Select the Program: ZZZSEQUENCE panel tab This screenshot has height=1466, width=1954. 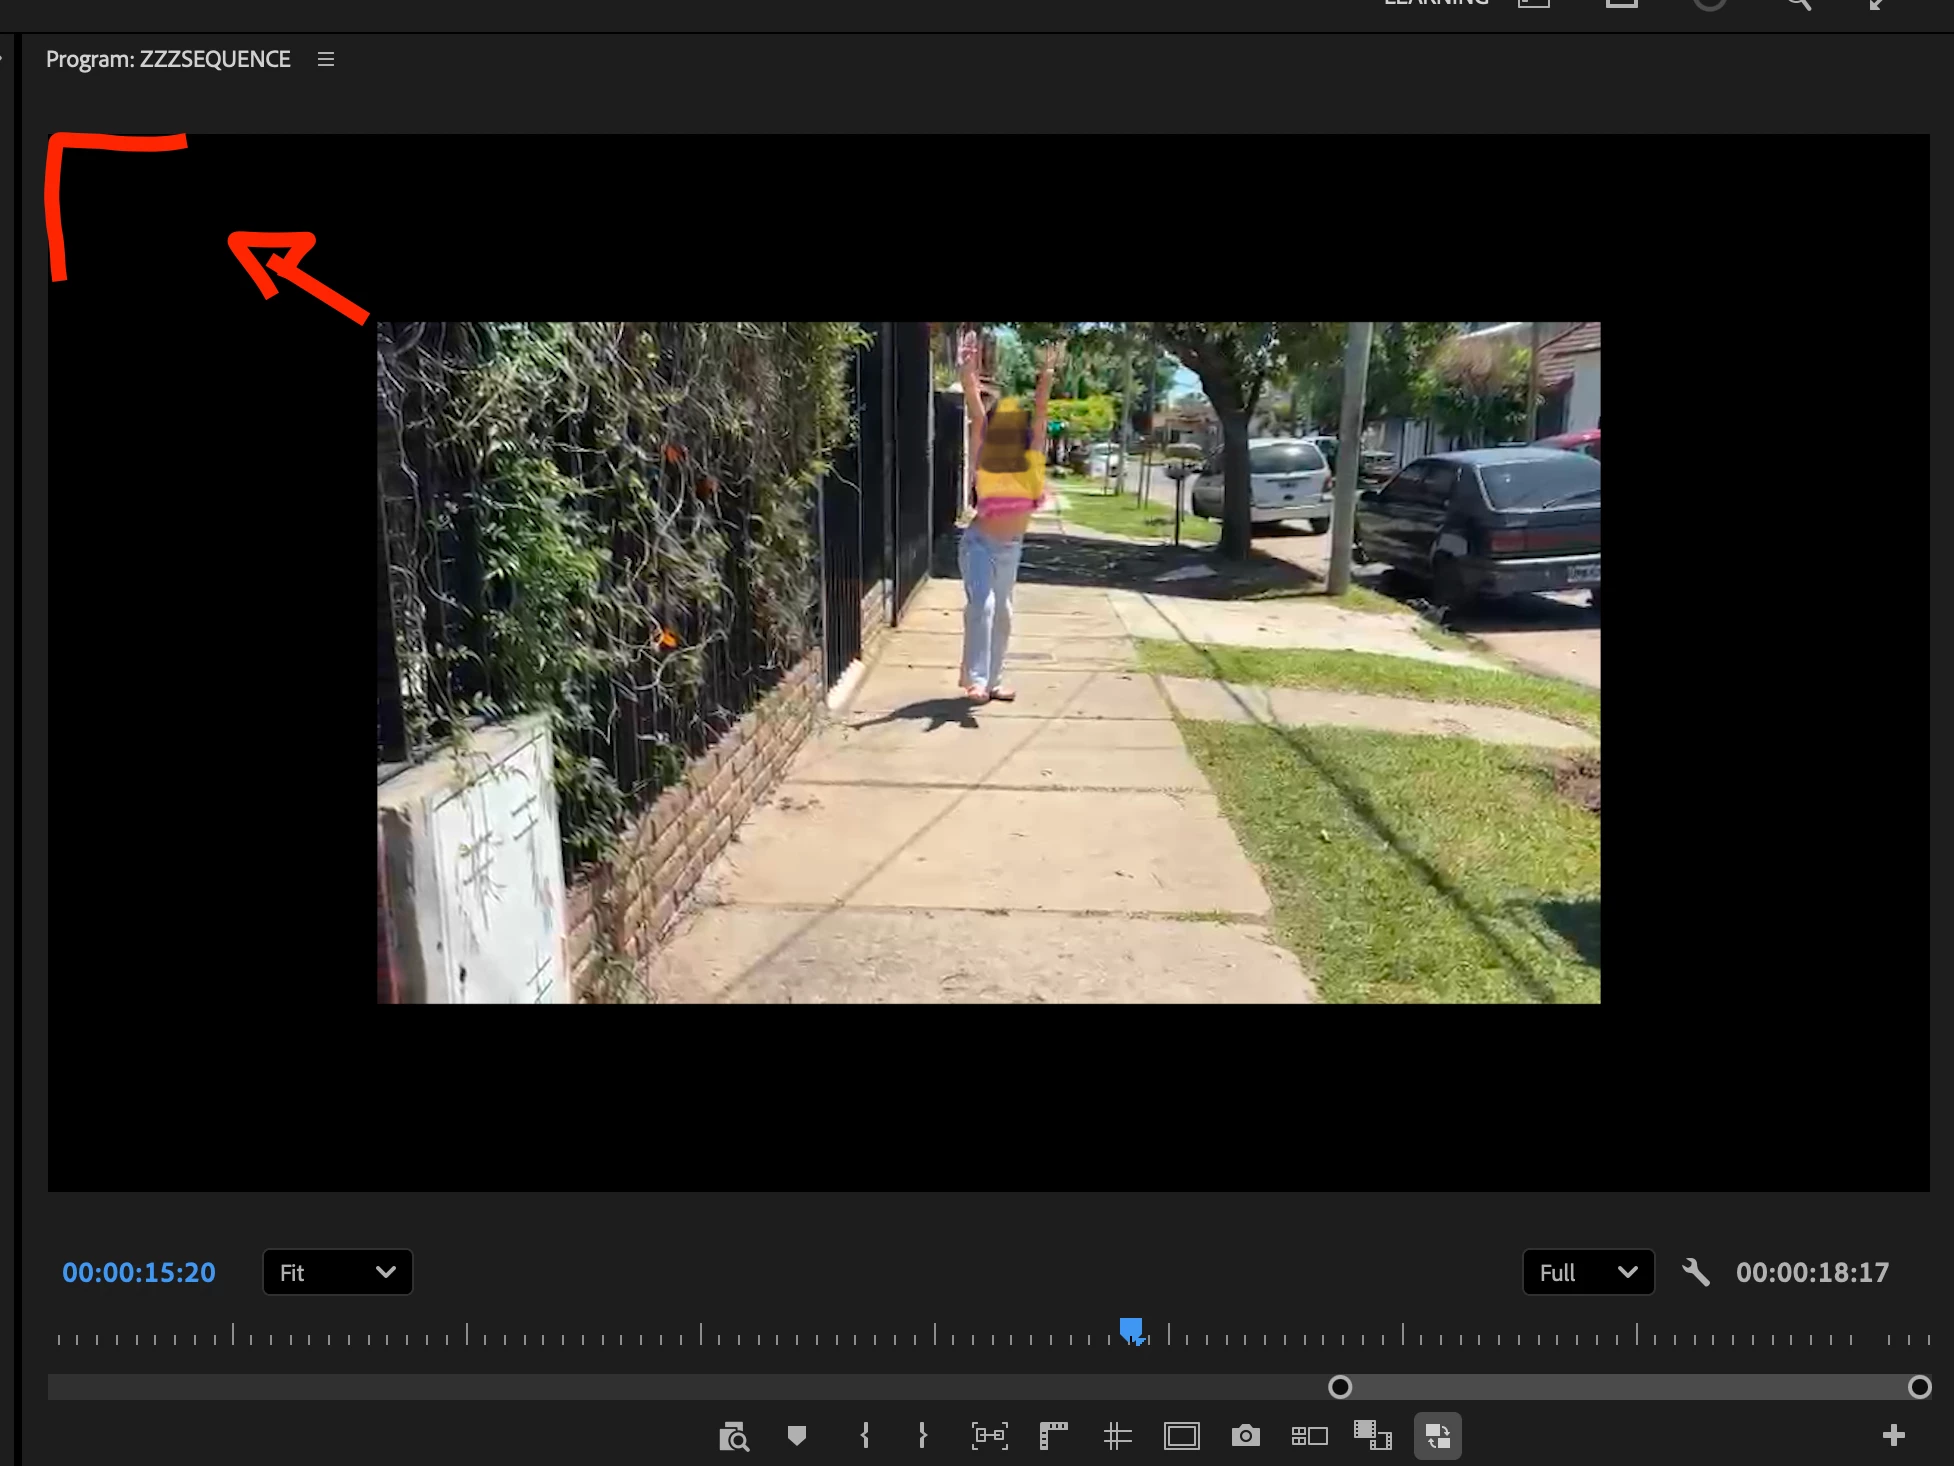168,59
